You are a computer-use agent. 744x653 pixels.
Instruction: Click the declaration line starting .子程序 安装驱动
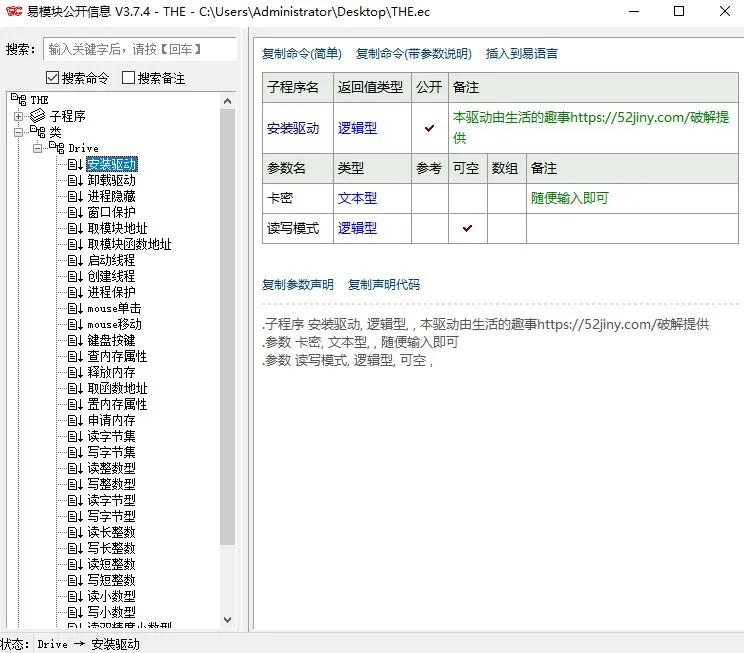click(x=485, y=324)
